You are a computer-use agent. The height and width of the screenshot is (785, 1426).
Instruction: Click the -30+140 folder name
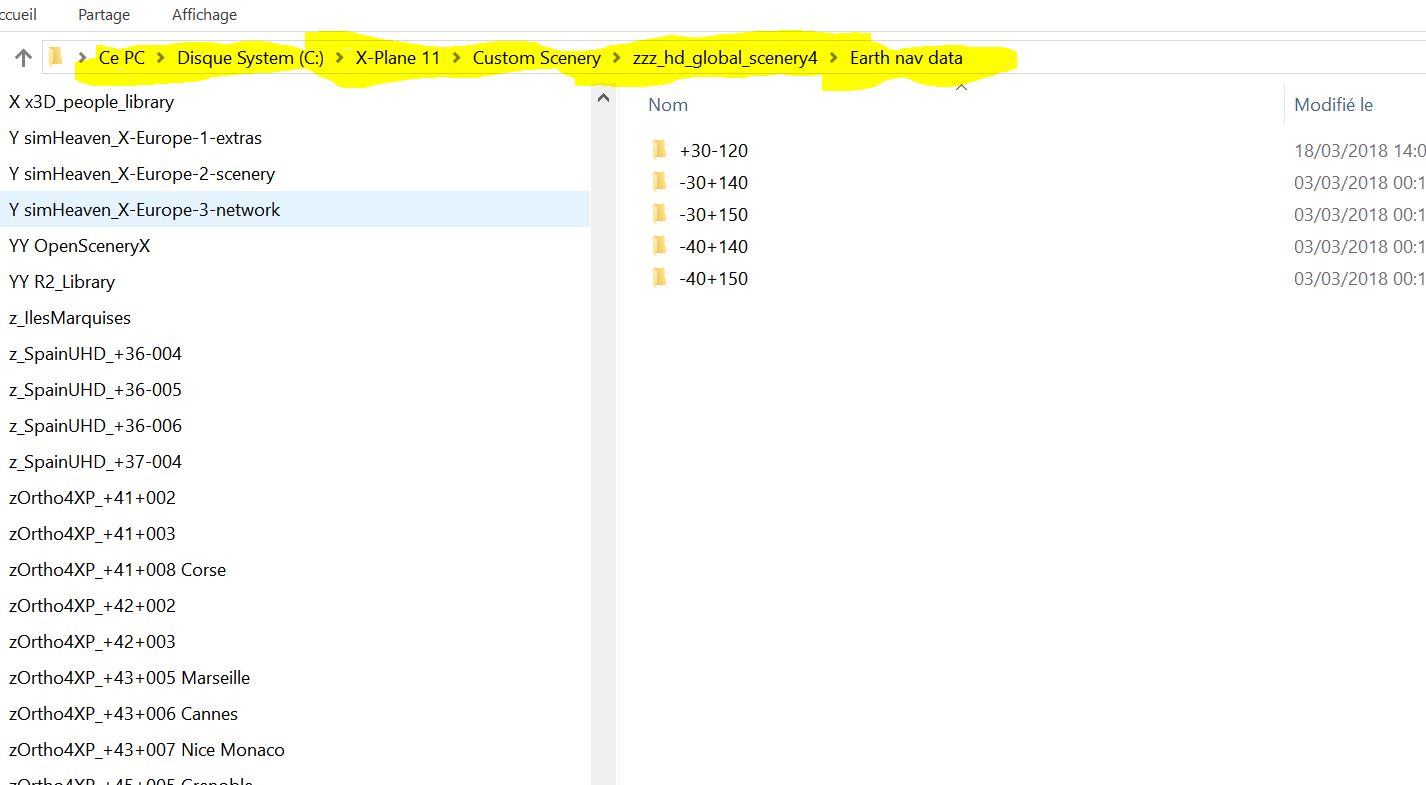click(x=714, y=183)
